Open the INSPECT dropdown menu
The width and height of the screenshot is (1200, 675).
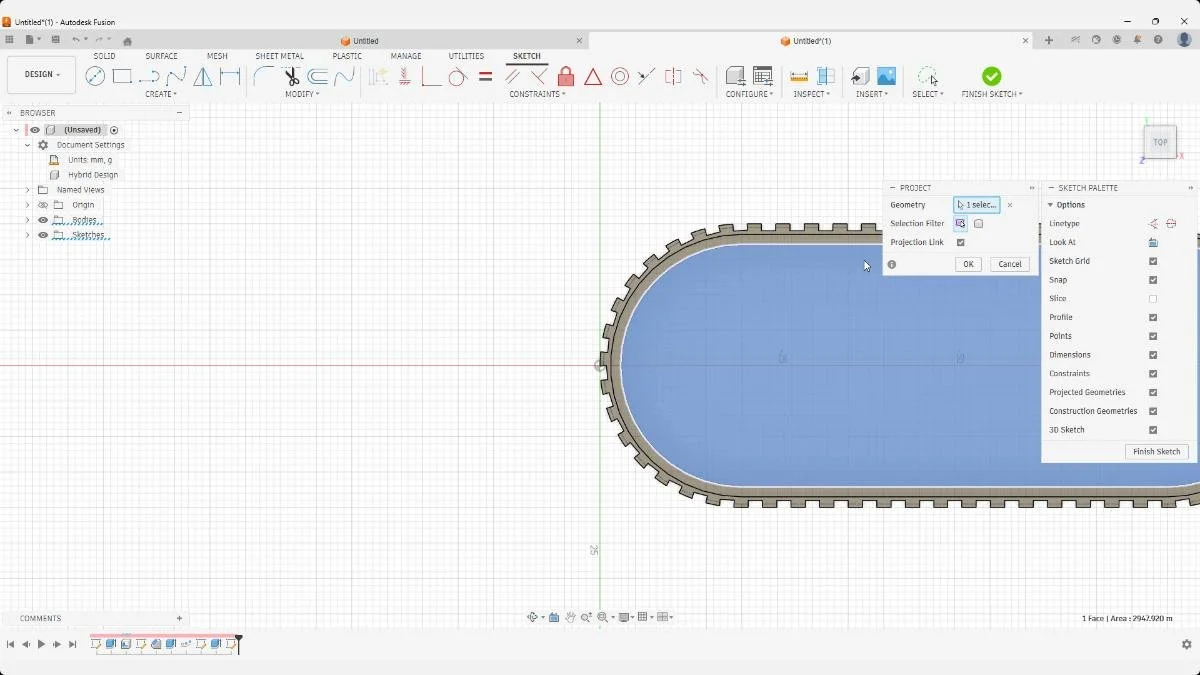(812, 94)
